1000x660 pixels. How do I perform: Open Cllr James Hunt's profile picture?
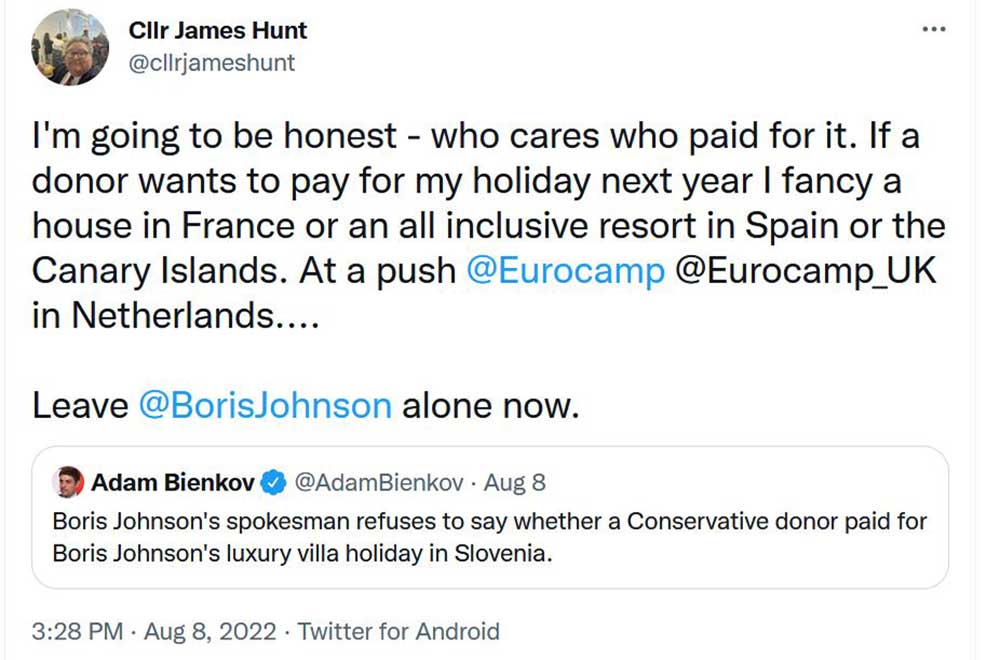point(72,50)
